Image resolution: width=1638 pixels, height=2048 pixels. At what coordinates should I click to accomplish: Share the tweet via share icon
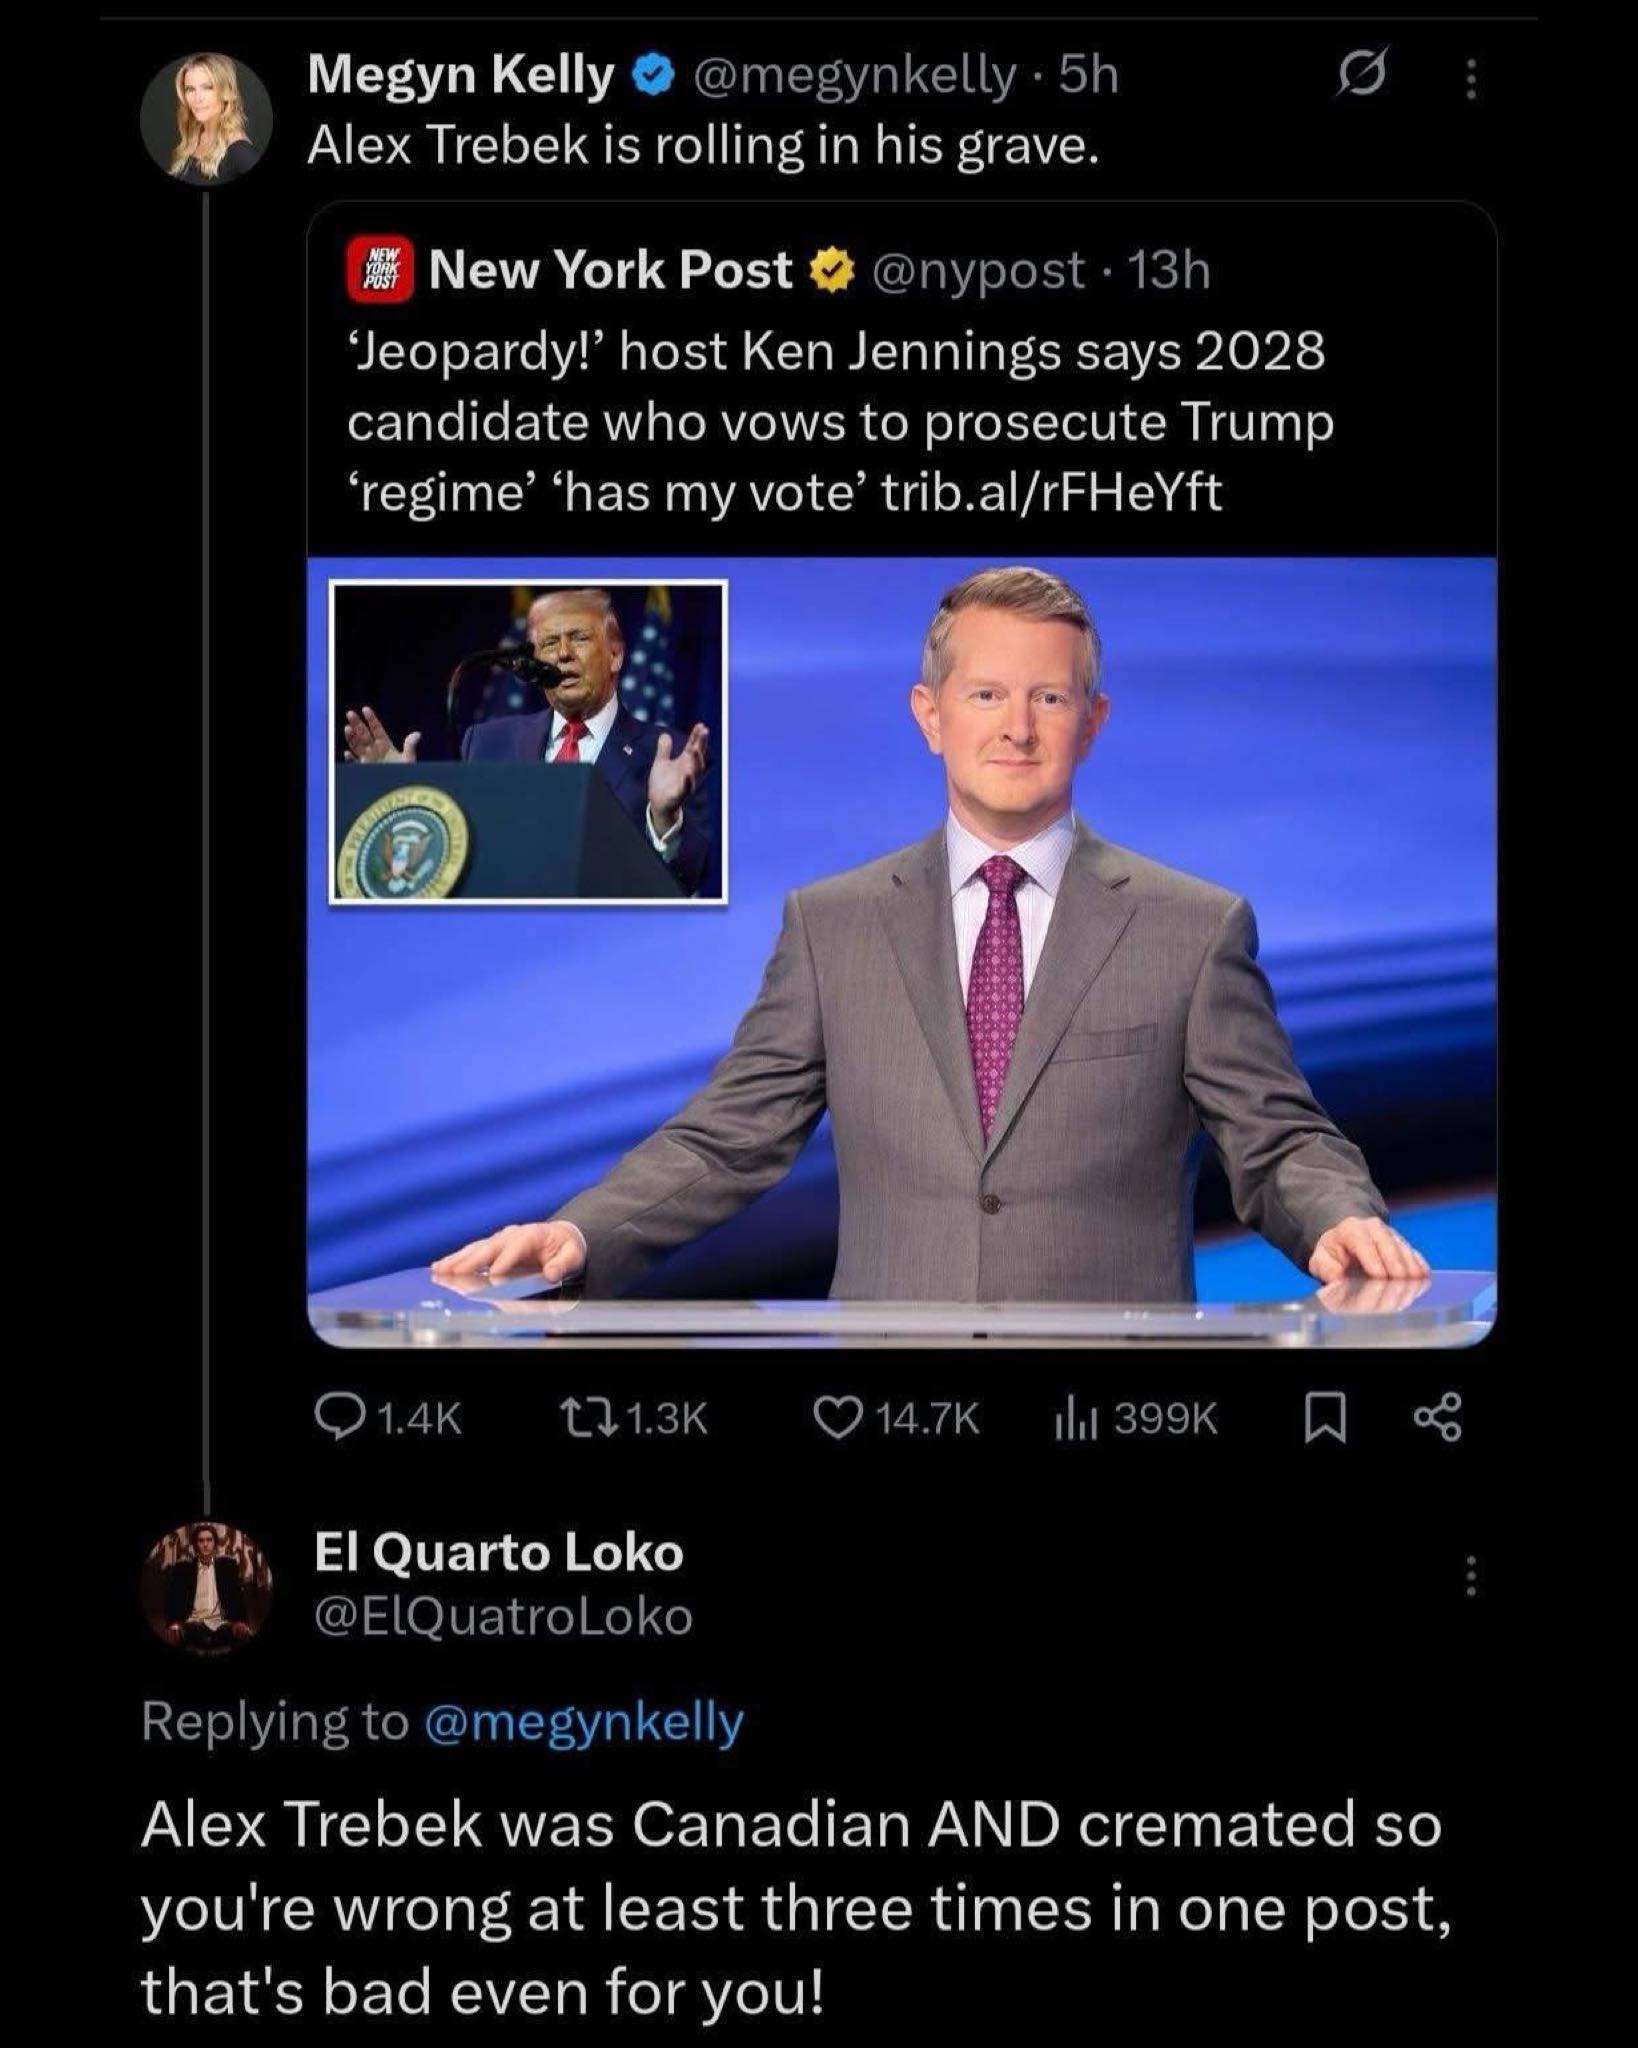1438,1418
